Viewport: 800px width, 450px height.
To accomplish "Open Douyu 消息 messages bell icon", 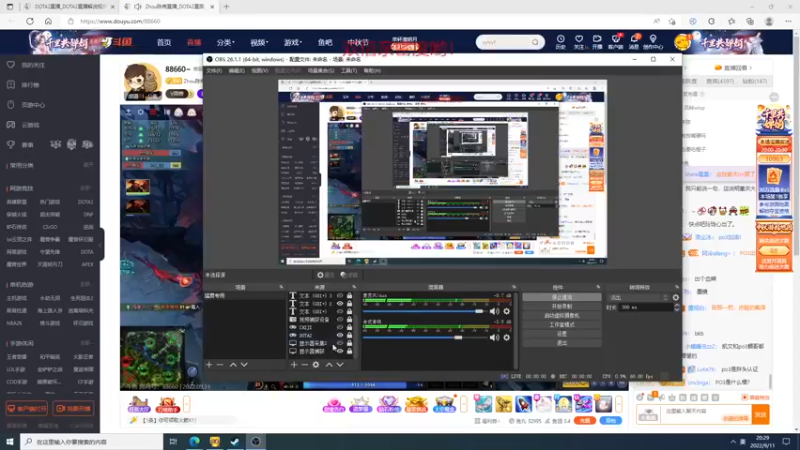I will 634,42.
